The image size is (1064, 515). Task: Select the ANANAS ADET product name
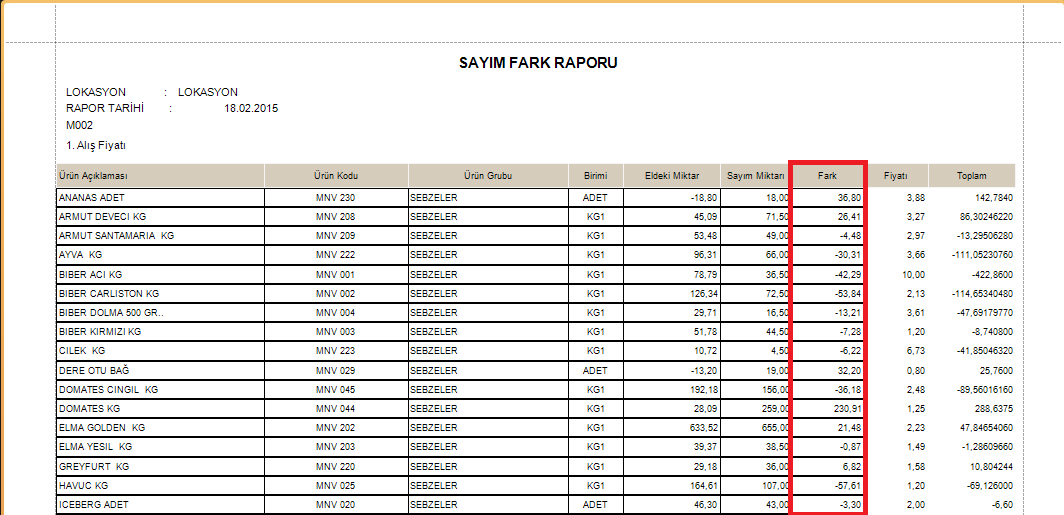pos(92,198)
